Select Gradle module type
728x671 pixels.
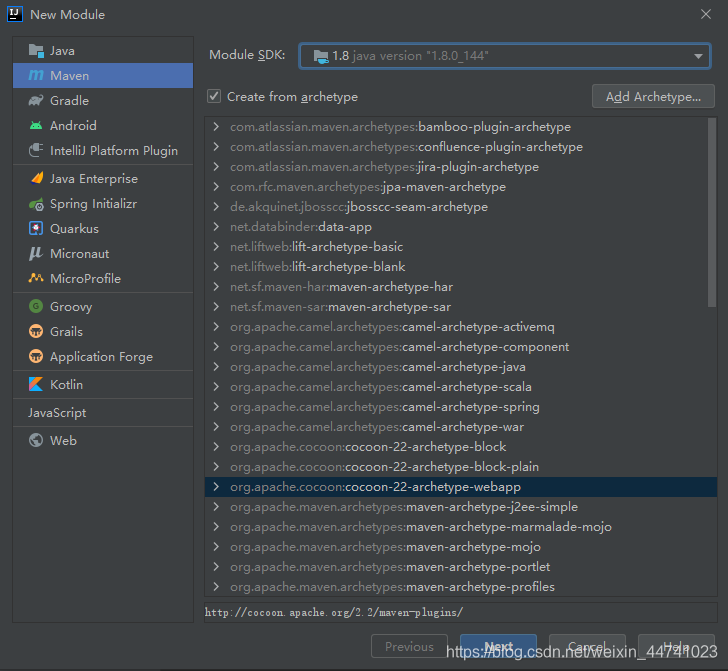pos(103,100)
